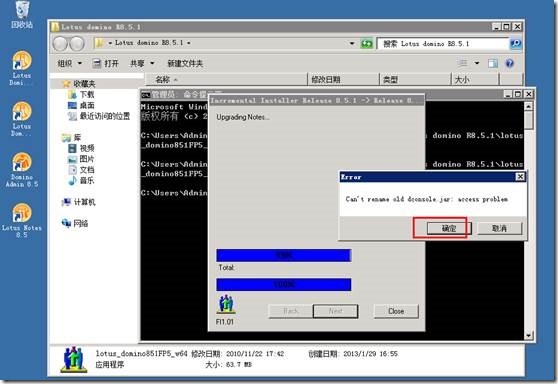Open the Lotus Notes 8.5 desktop shortcut
This screenshot has width=558, height=384.
click(x=21, y=220)
